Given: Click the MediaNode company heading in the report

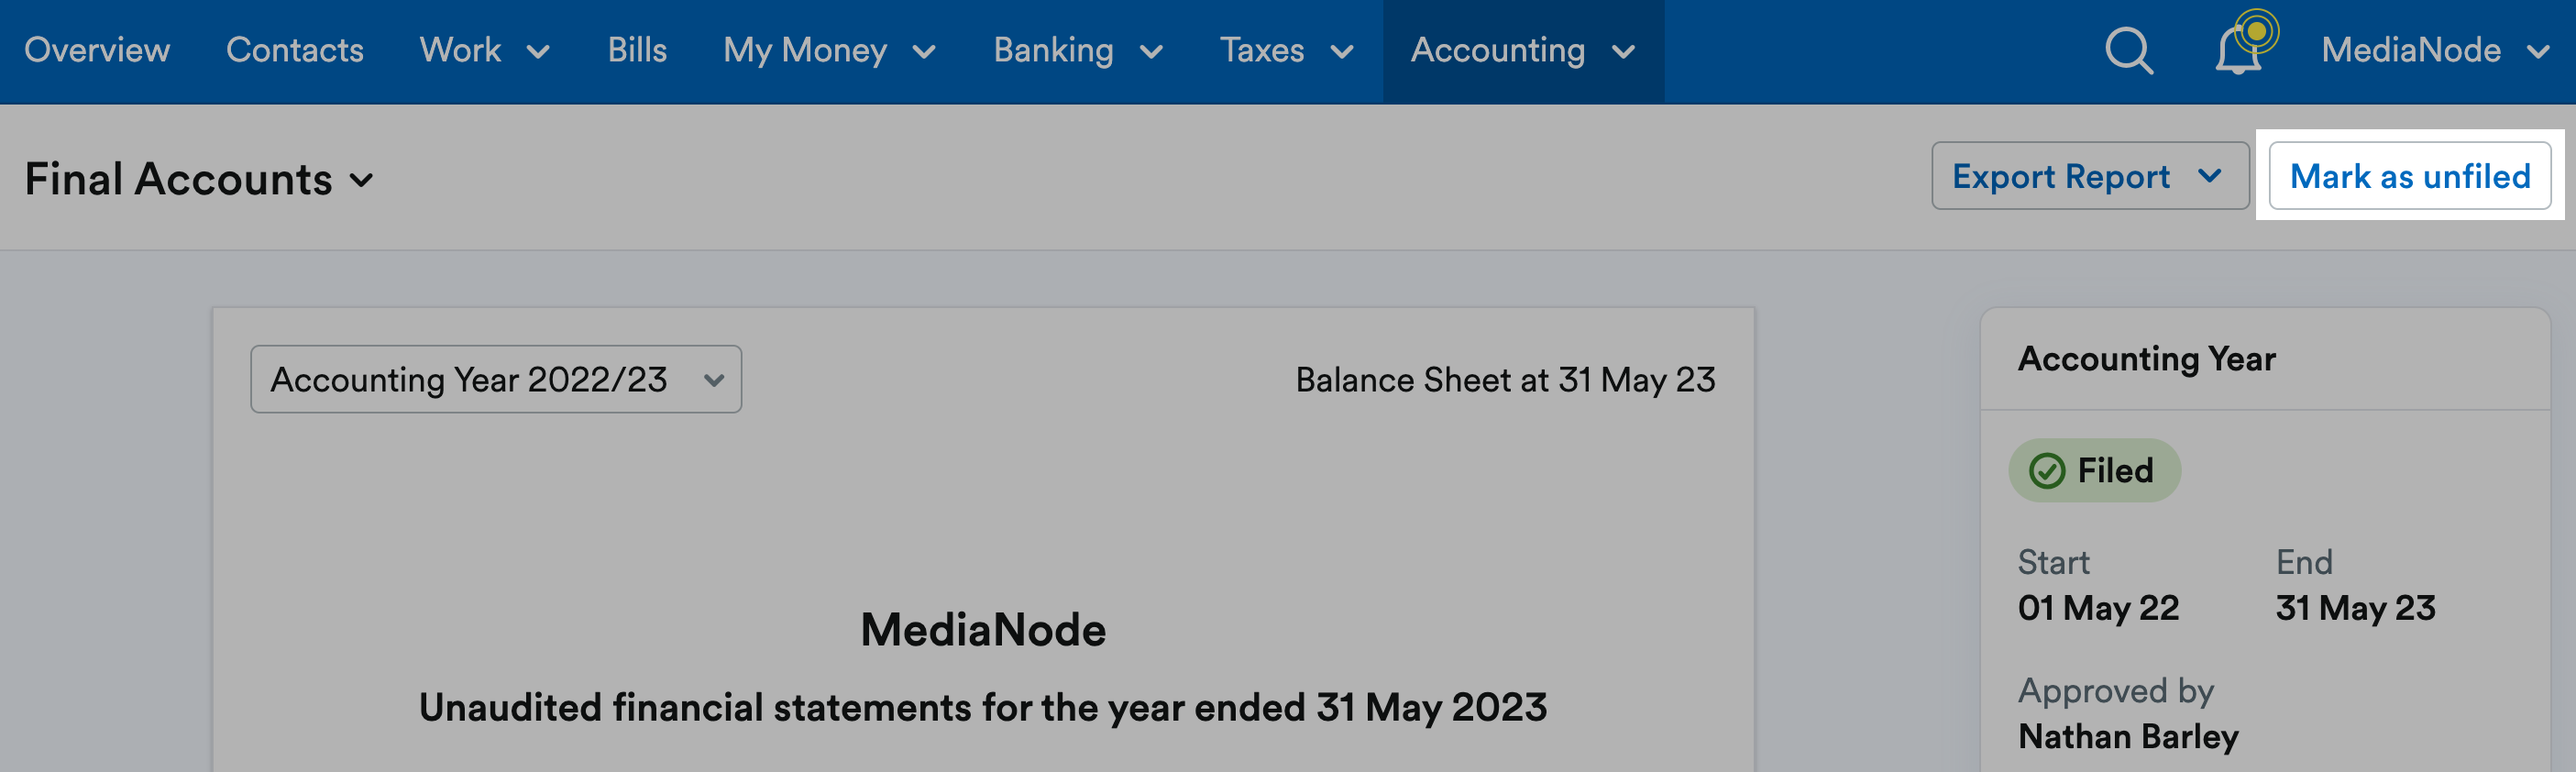Looking at the screenshot, I should [x=983, y=630].
